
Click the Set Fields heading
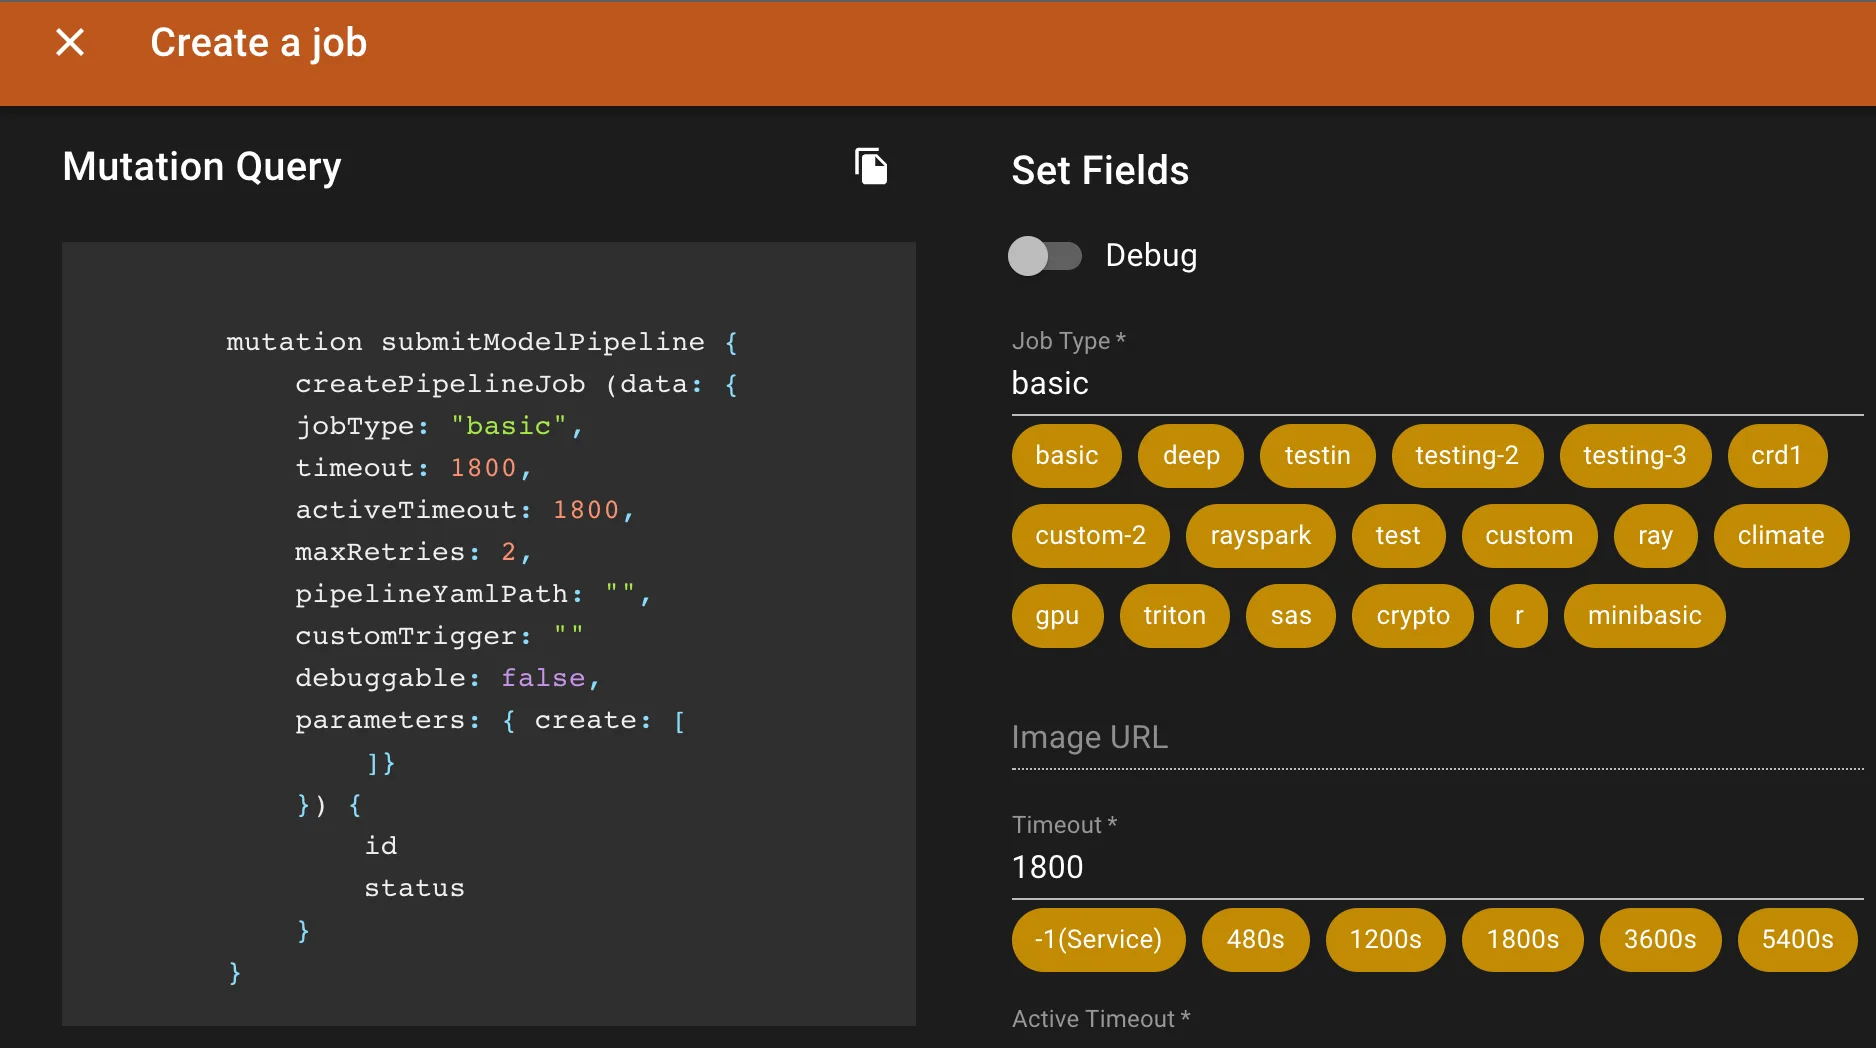click(1100, 171)
